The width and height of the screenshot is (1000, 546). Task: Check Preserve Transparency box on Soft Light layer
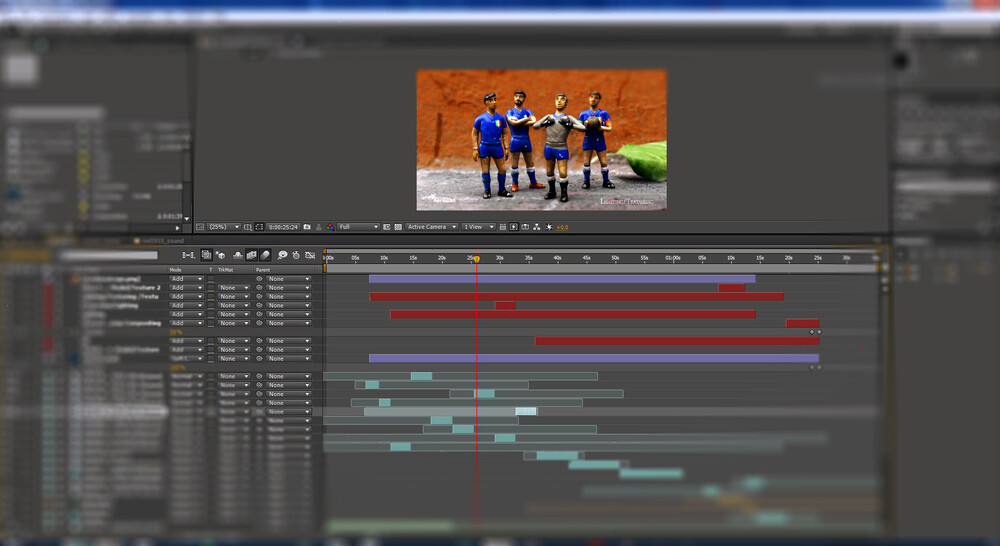point(211,358)
